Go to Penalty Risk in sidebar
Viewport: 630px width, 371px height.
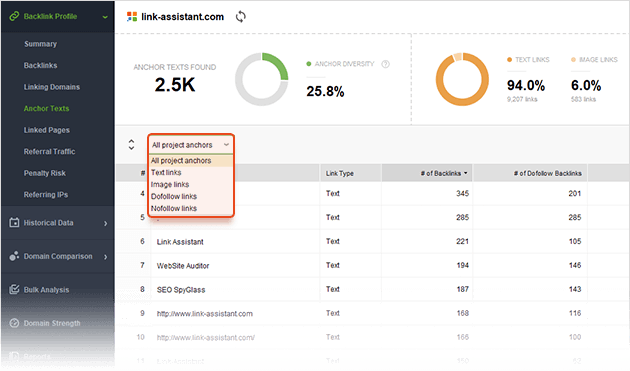tap(45, 173)
